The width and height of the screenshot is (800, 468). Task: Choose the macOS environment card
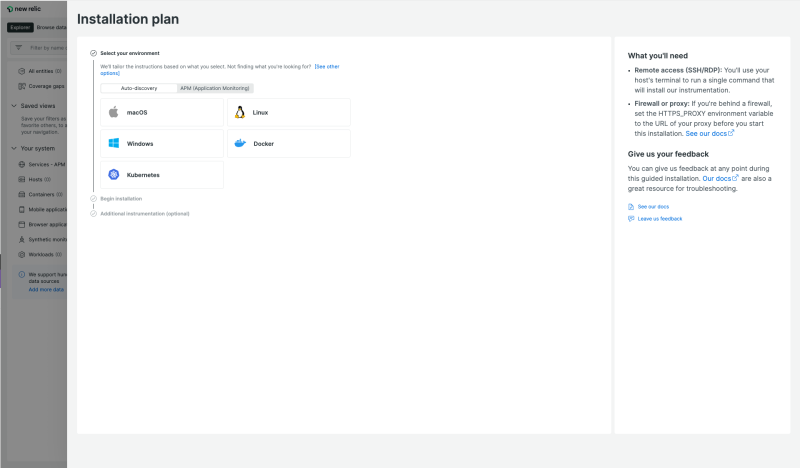(162, 112)
